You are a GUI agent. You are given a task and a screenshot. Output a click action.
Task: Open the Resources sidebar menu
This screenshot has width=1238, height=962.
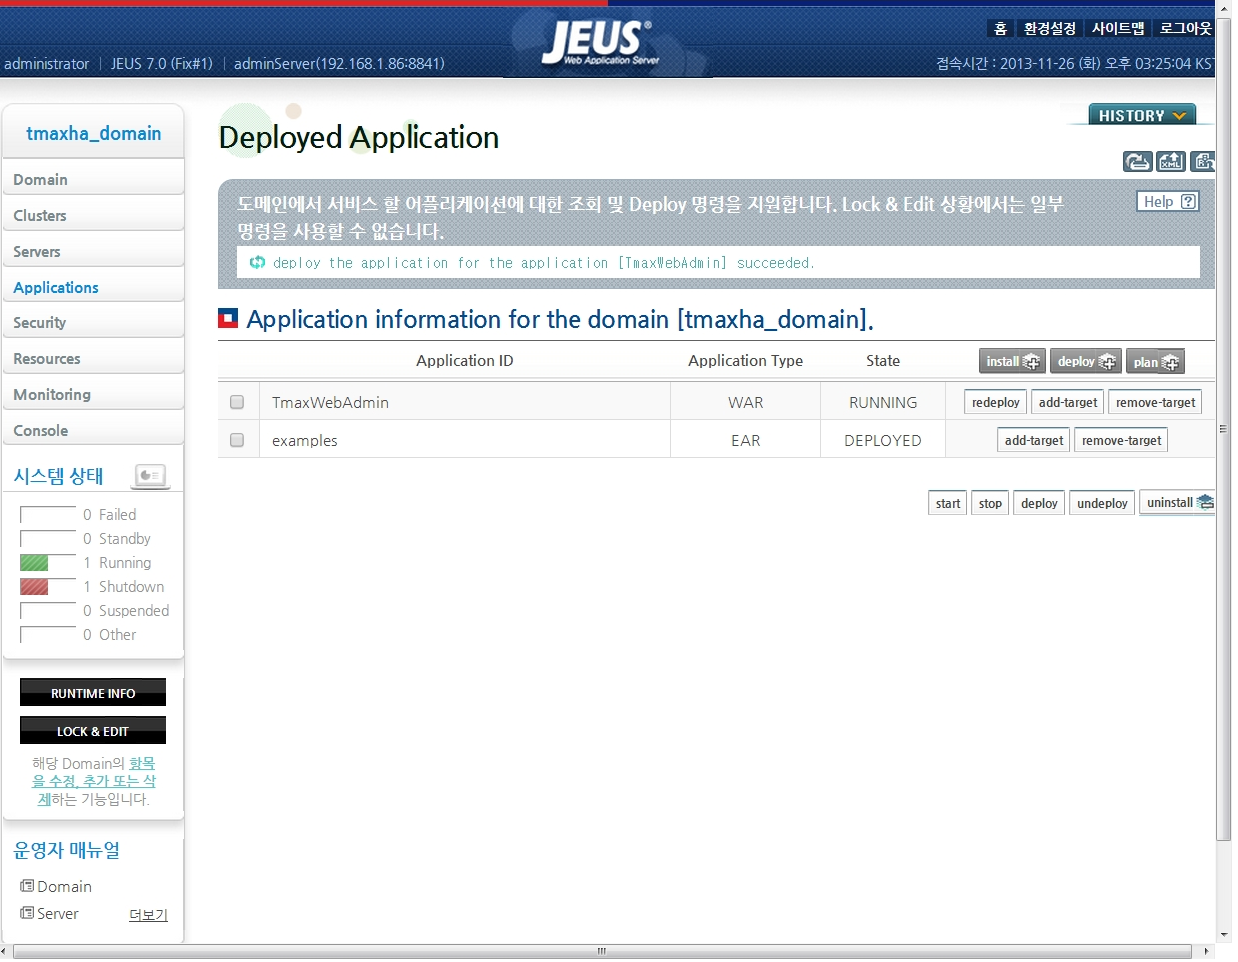coord(93,359)
